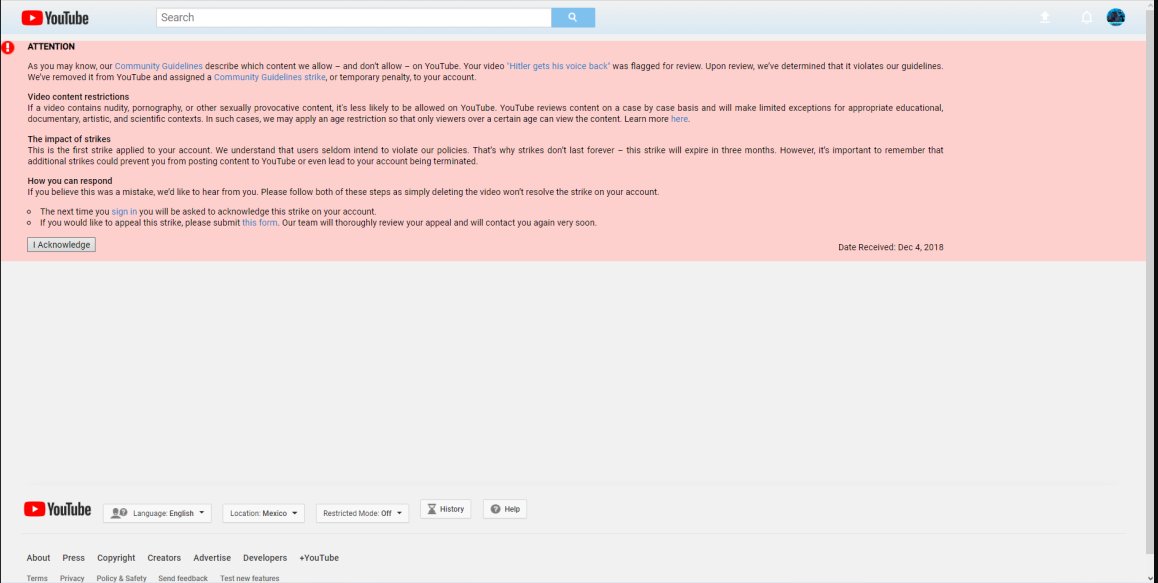This screenshot has width=1158, height=583.
Task: Click the YouTube logo in the header
Action: (x=55, y=18)
